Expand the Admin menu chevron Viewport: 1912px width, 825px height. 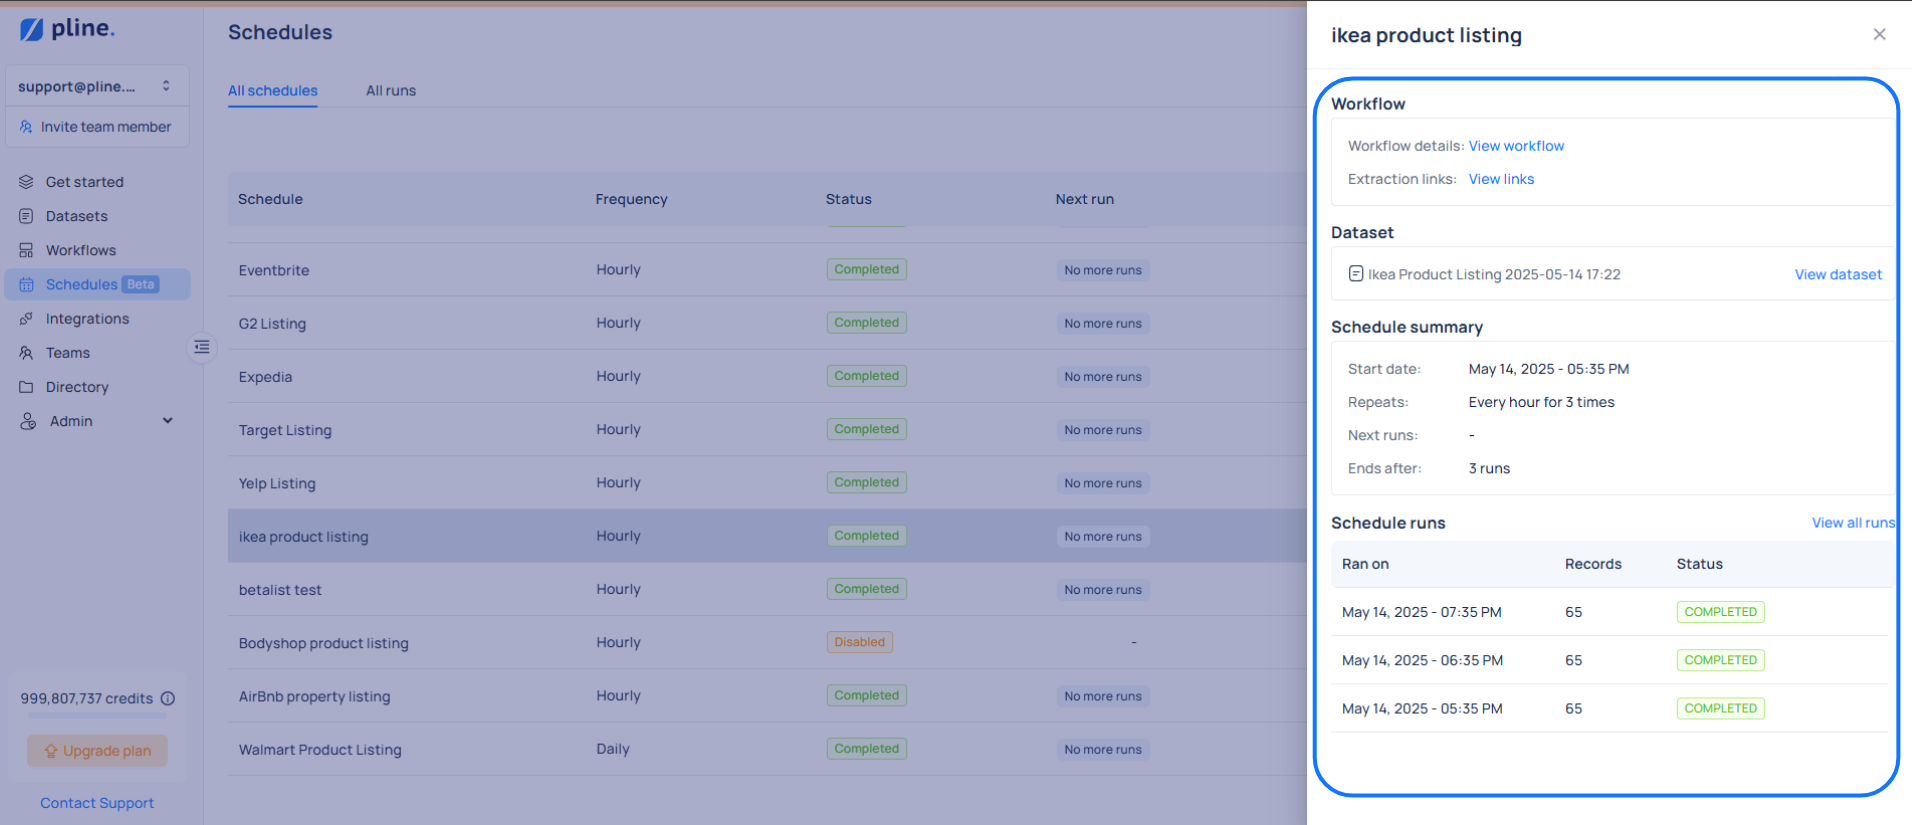coord(168,421)
